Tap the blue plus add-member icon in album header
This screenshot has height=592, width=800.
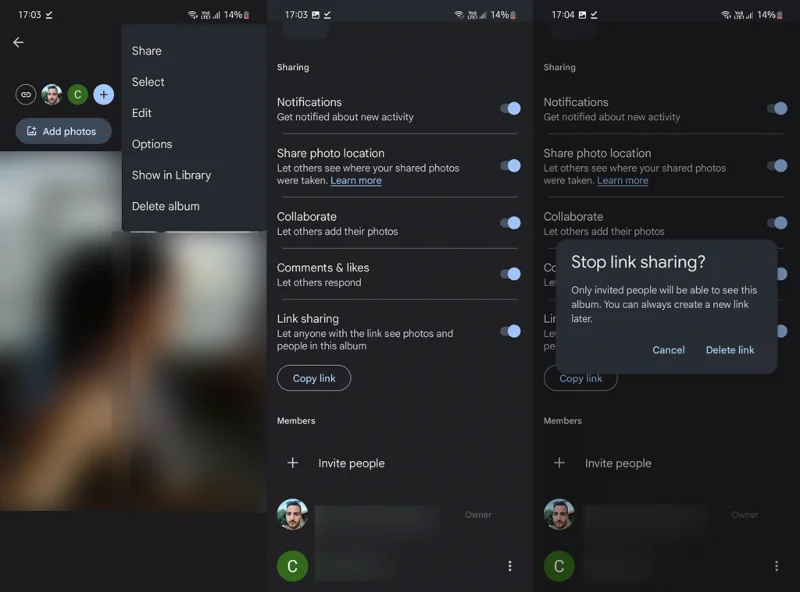[104, 94]
